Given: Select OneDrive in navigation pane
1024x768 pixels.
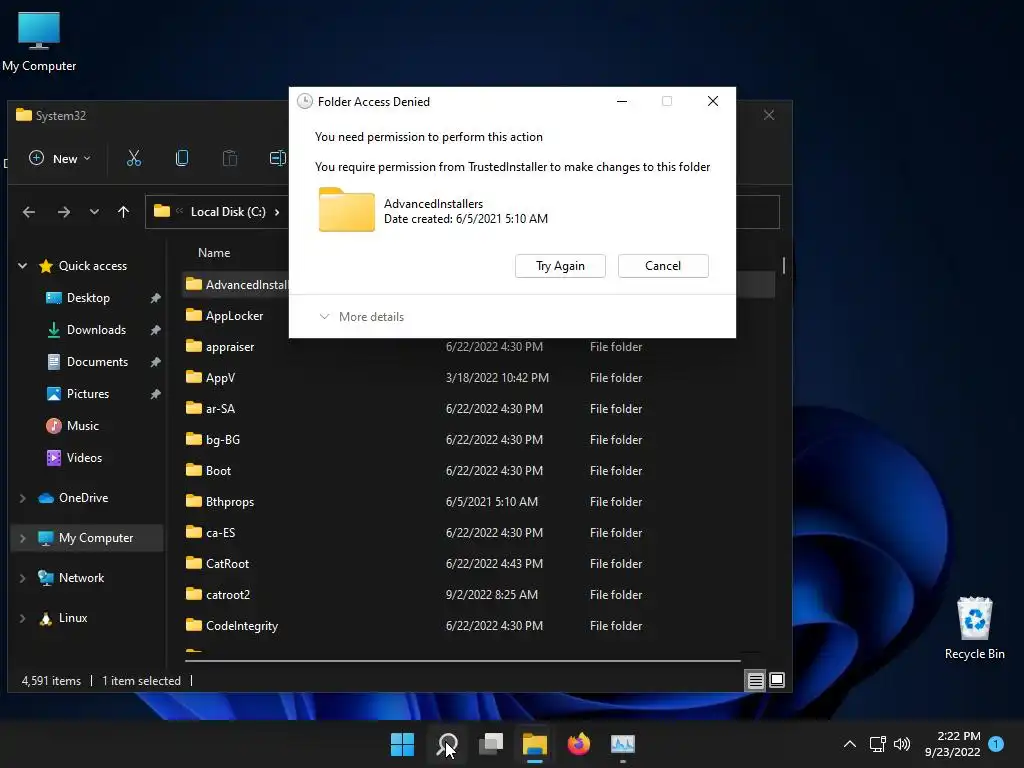Looking at the screenshot, I should [84, 498].
